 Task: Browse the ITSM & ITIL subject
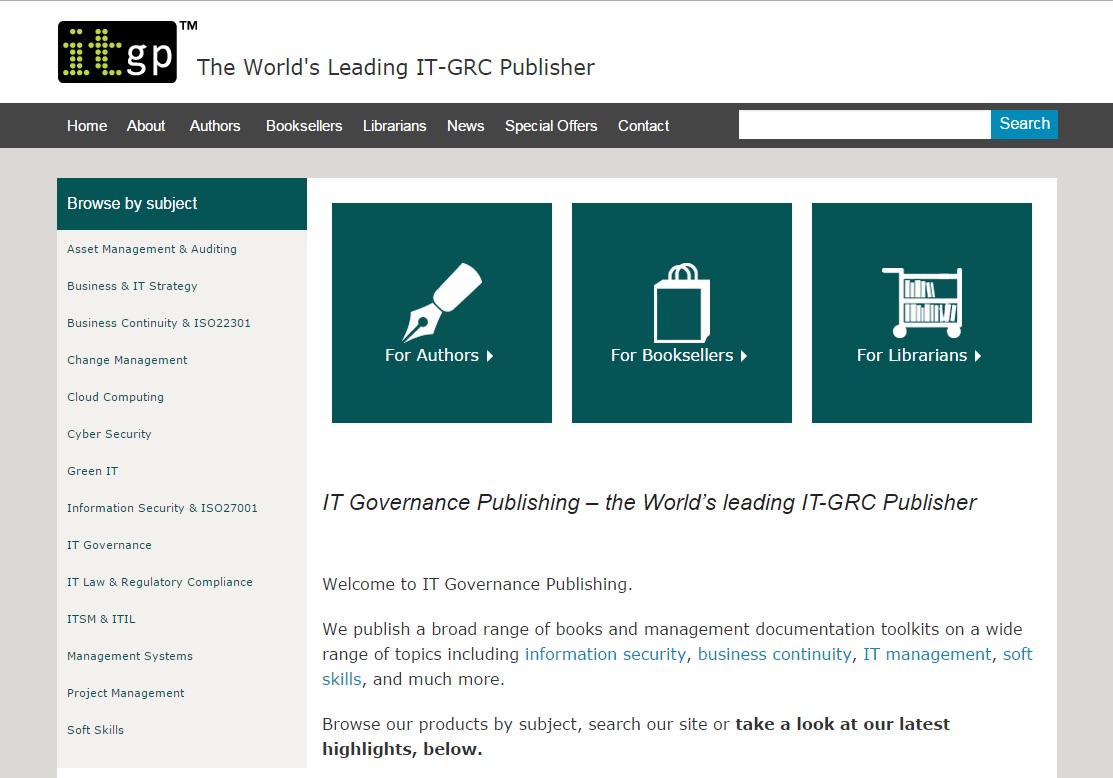pos(101,619)
